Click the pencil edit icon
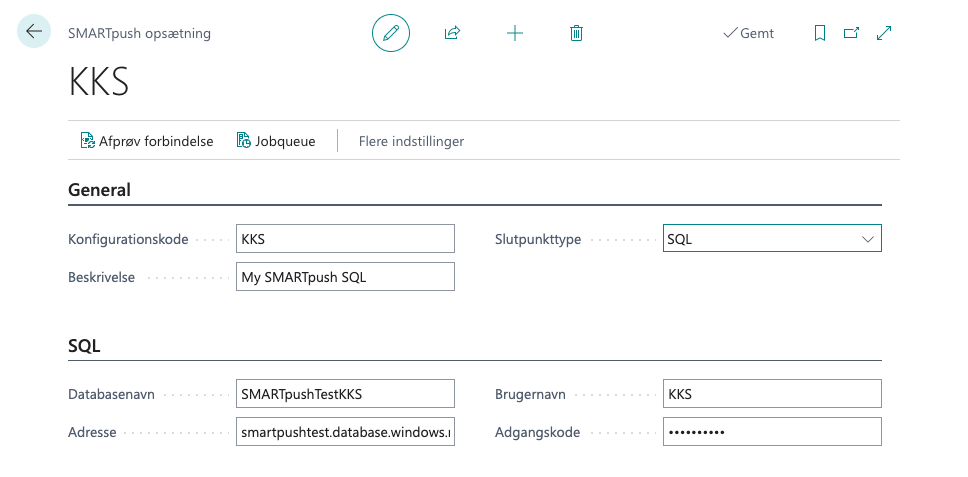The width and height of the screenshot is (968, 477). tap(391, 33)
